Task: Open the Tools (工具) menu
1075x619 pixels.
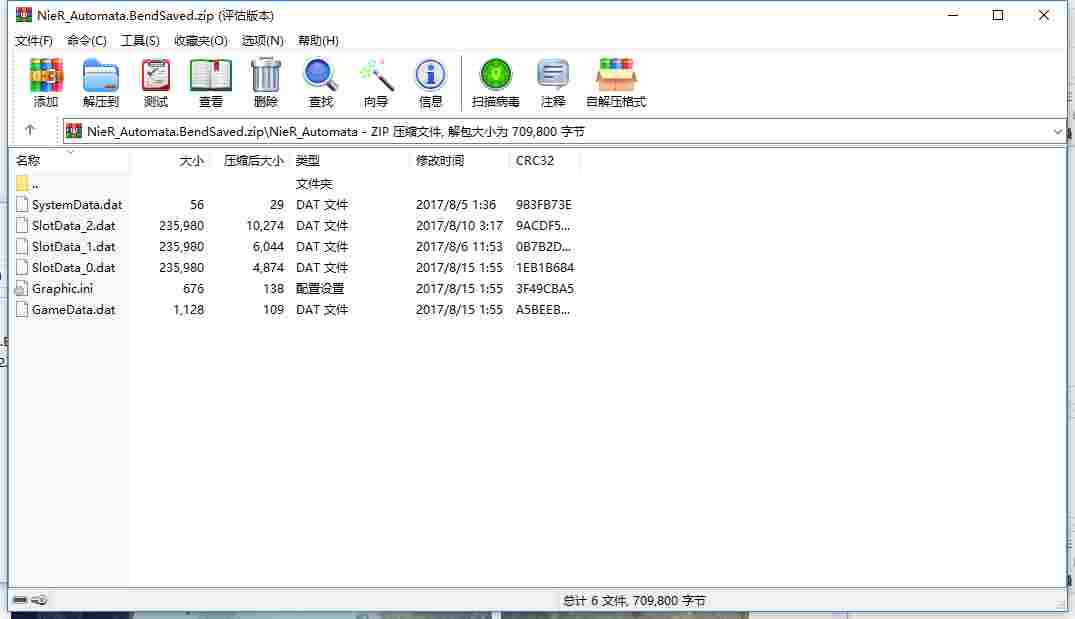Action: tap(140, 40)
